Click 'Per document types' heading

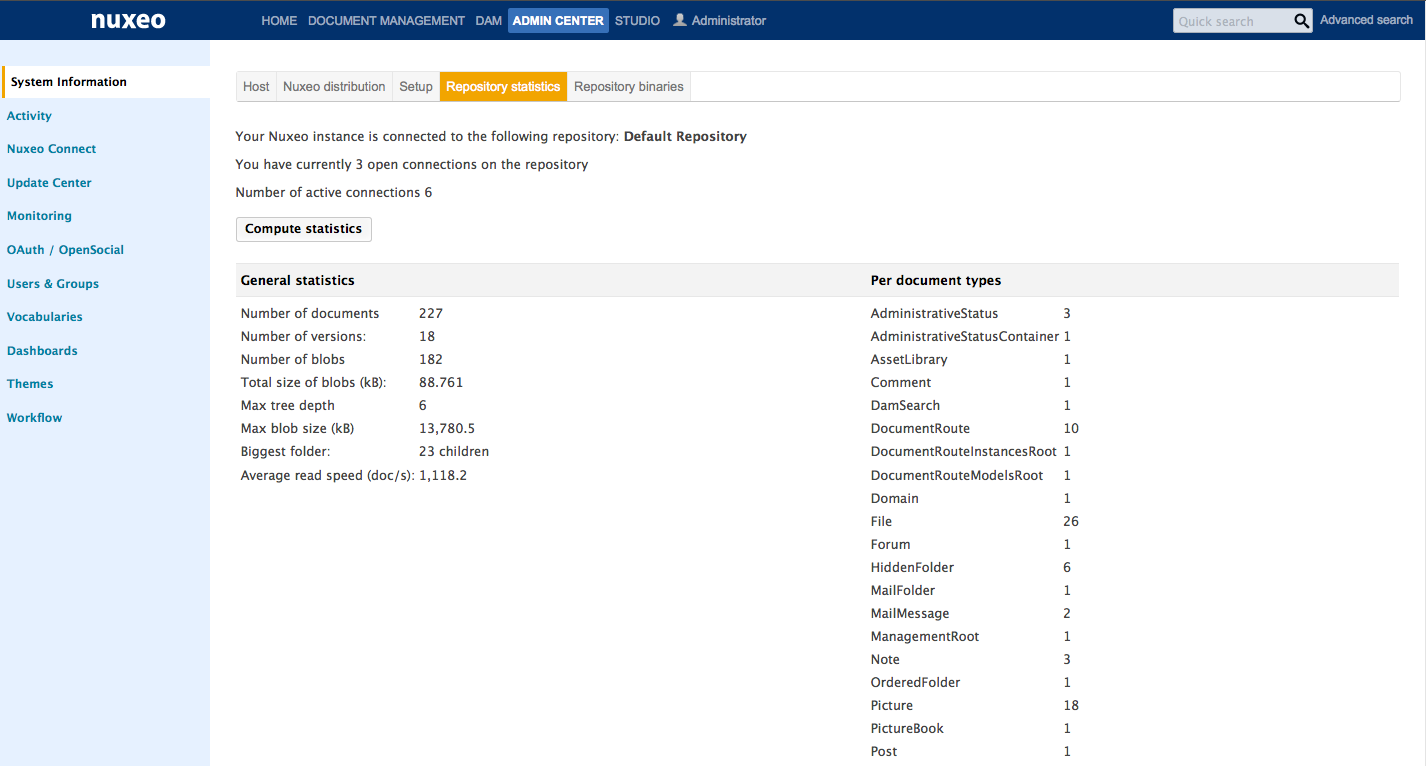click(936, 280)
